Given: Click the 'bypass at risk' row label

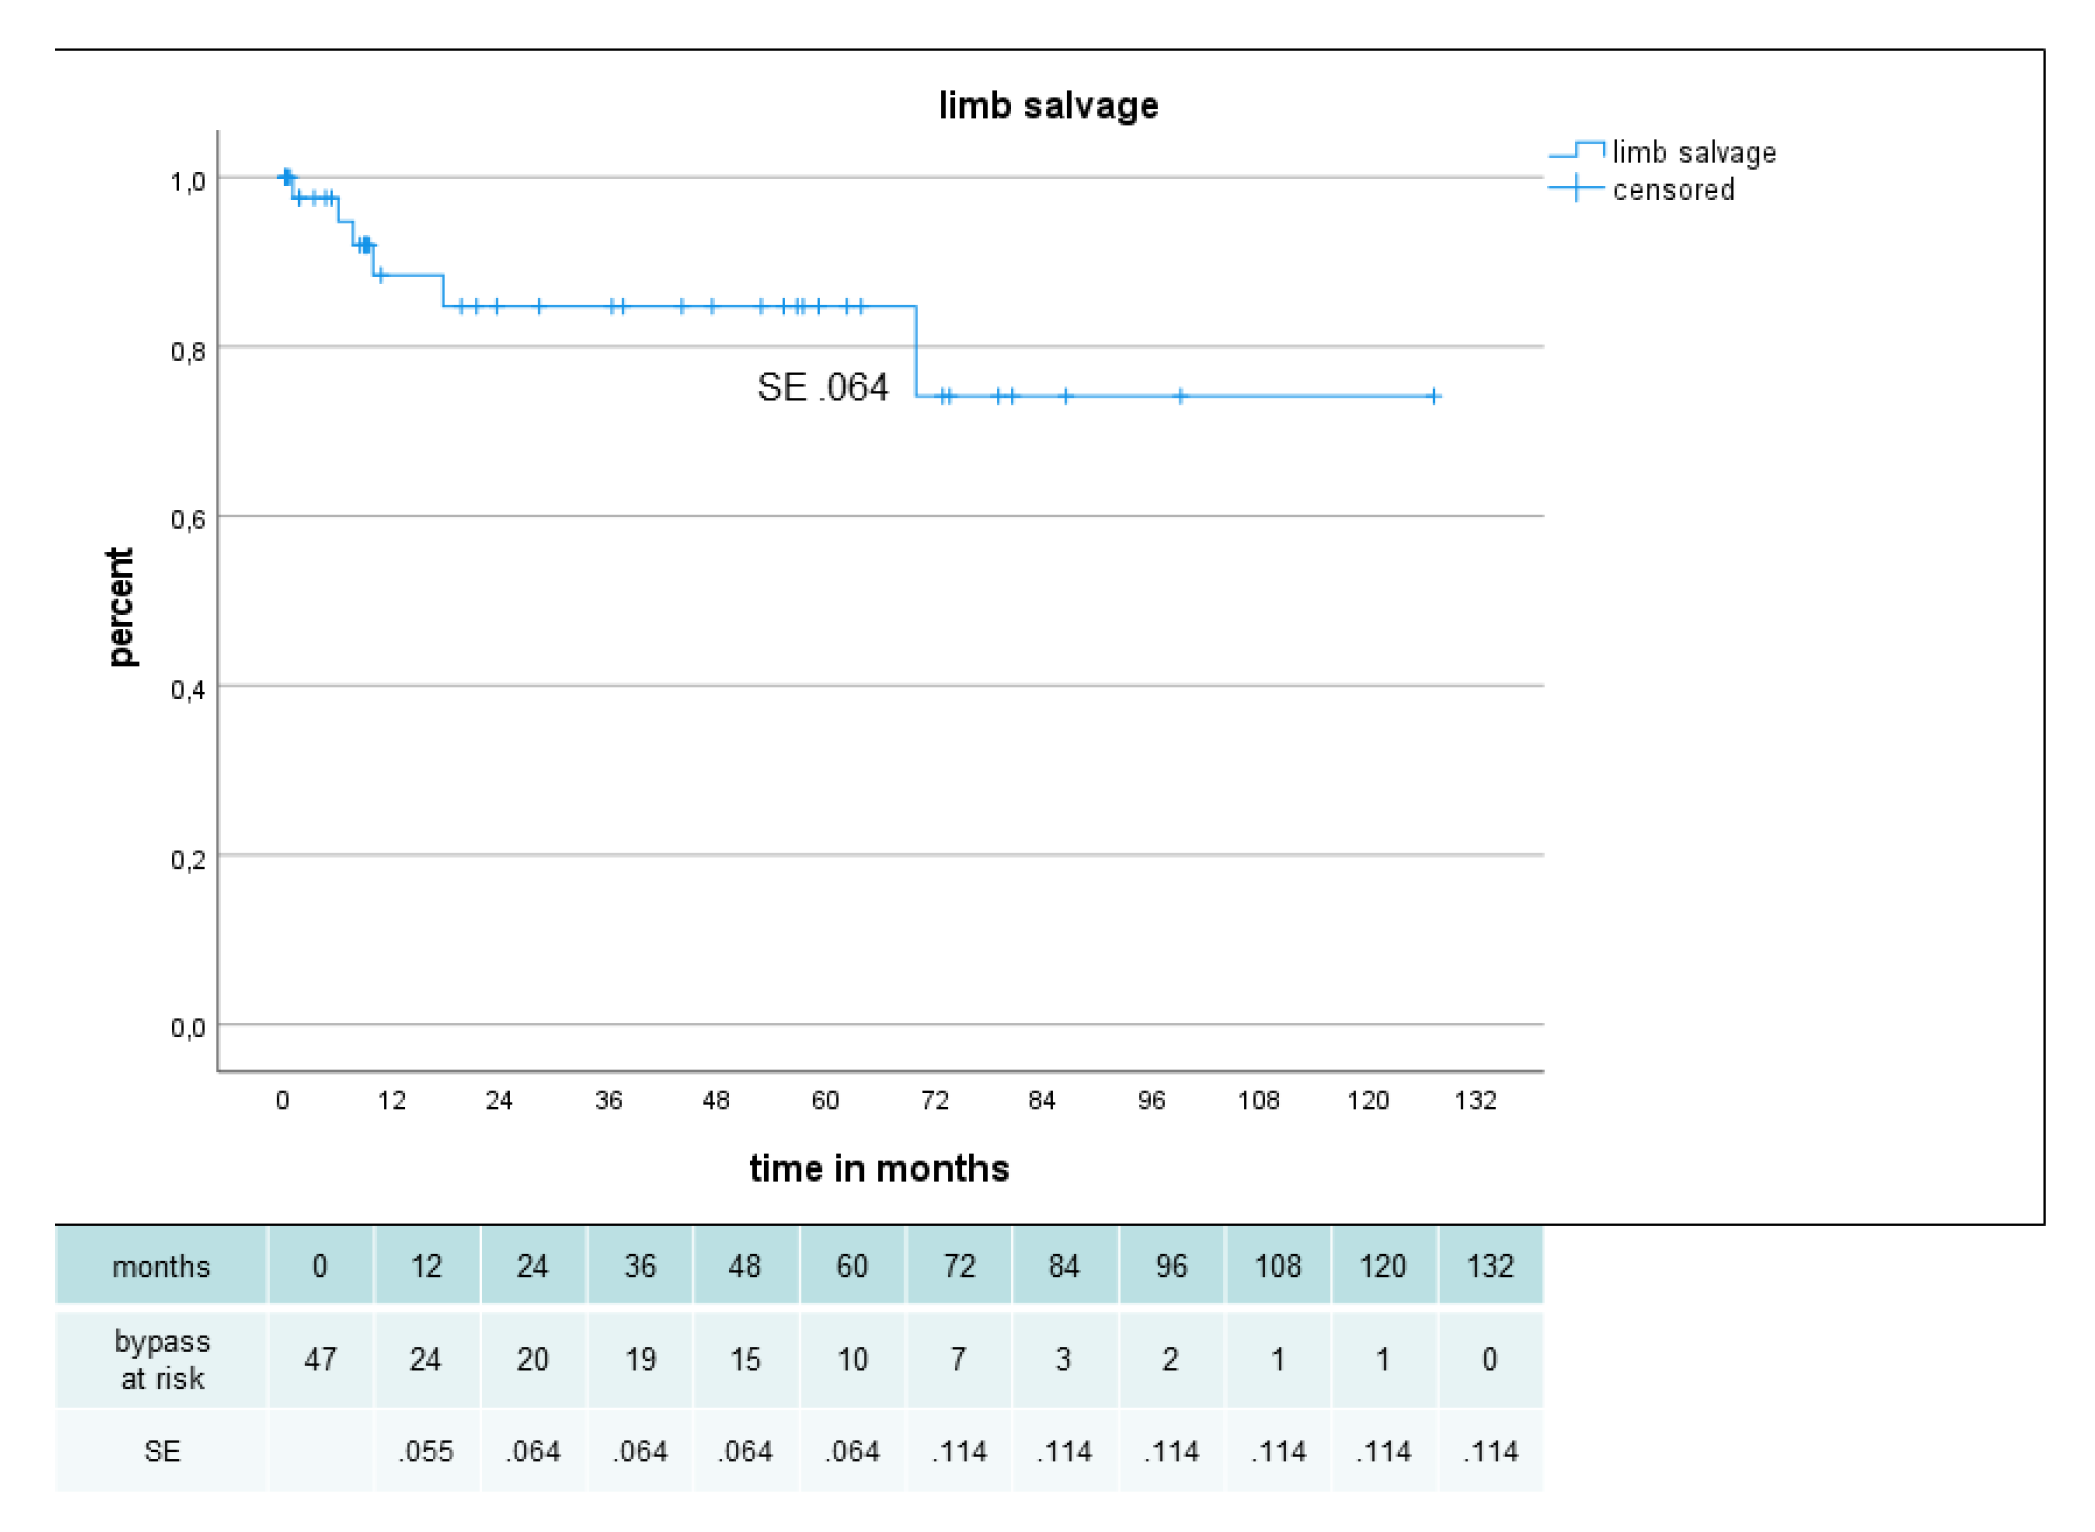Looking at the screenshot, I should [161, 1359].
